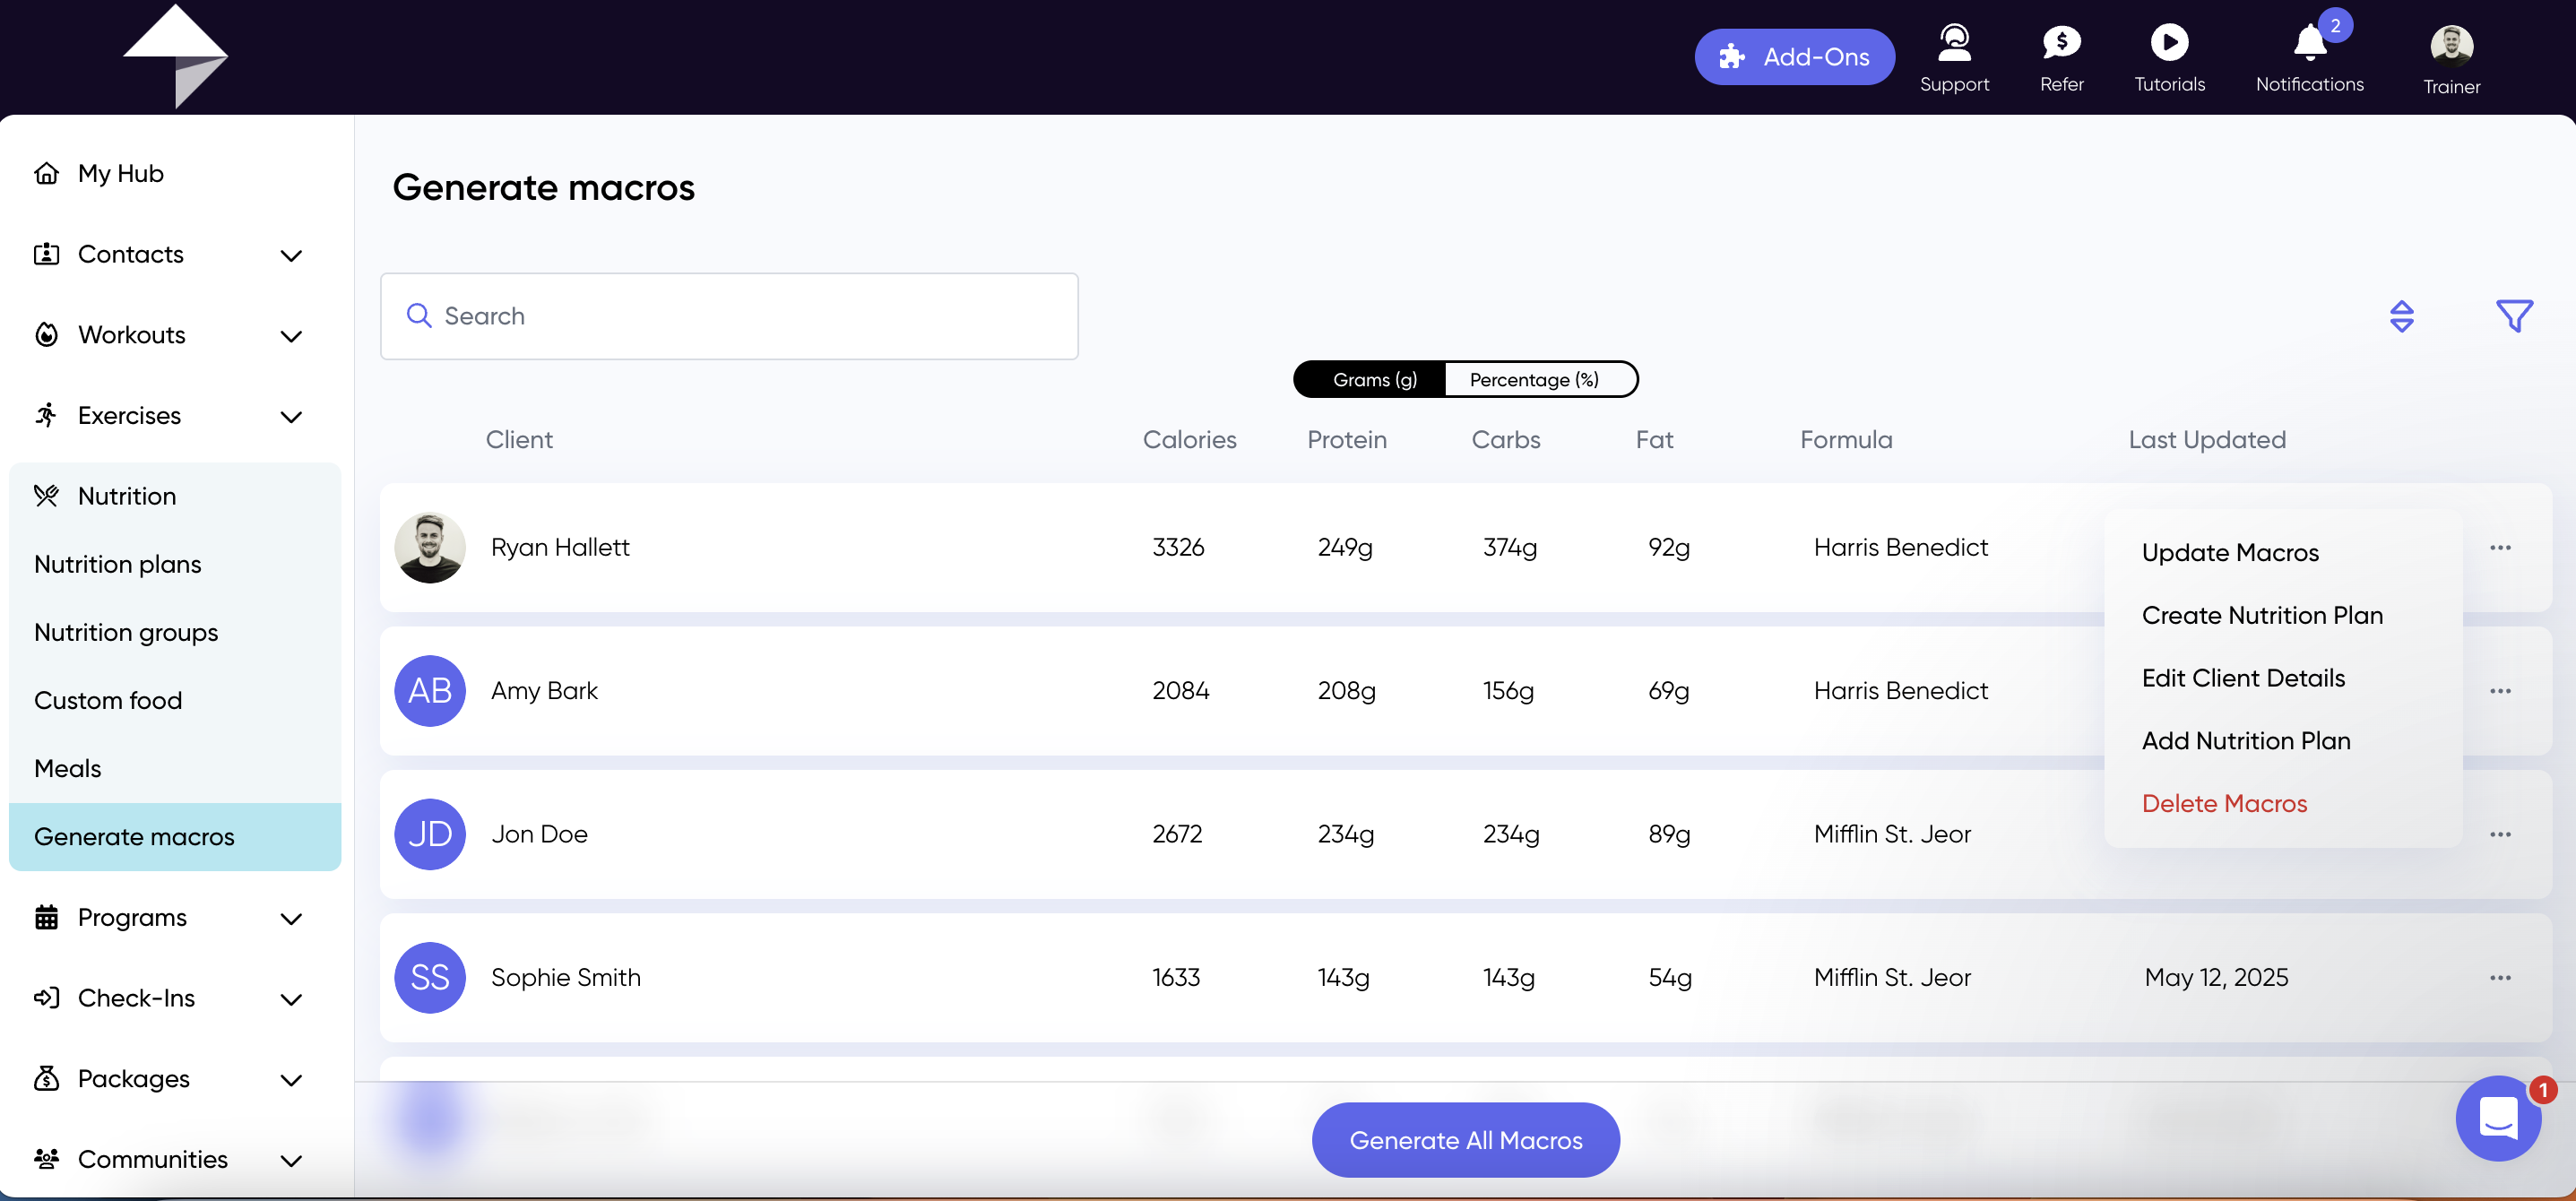Click Jon Doe's 2672 calories value

[x=1177, y=834]
